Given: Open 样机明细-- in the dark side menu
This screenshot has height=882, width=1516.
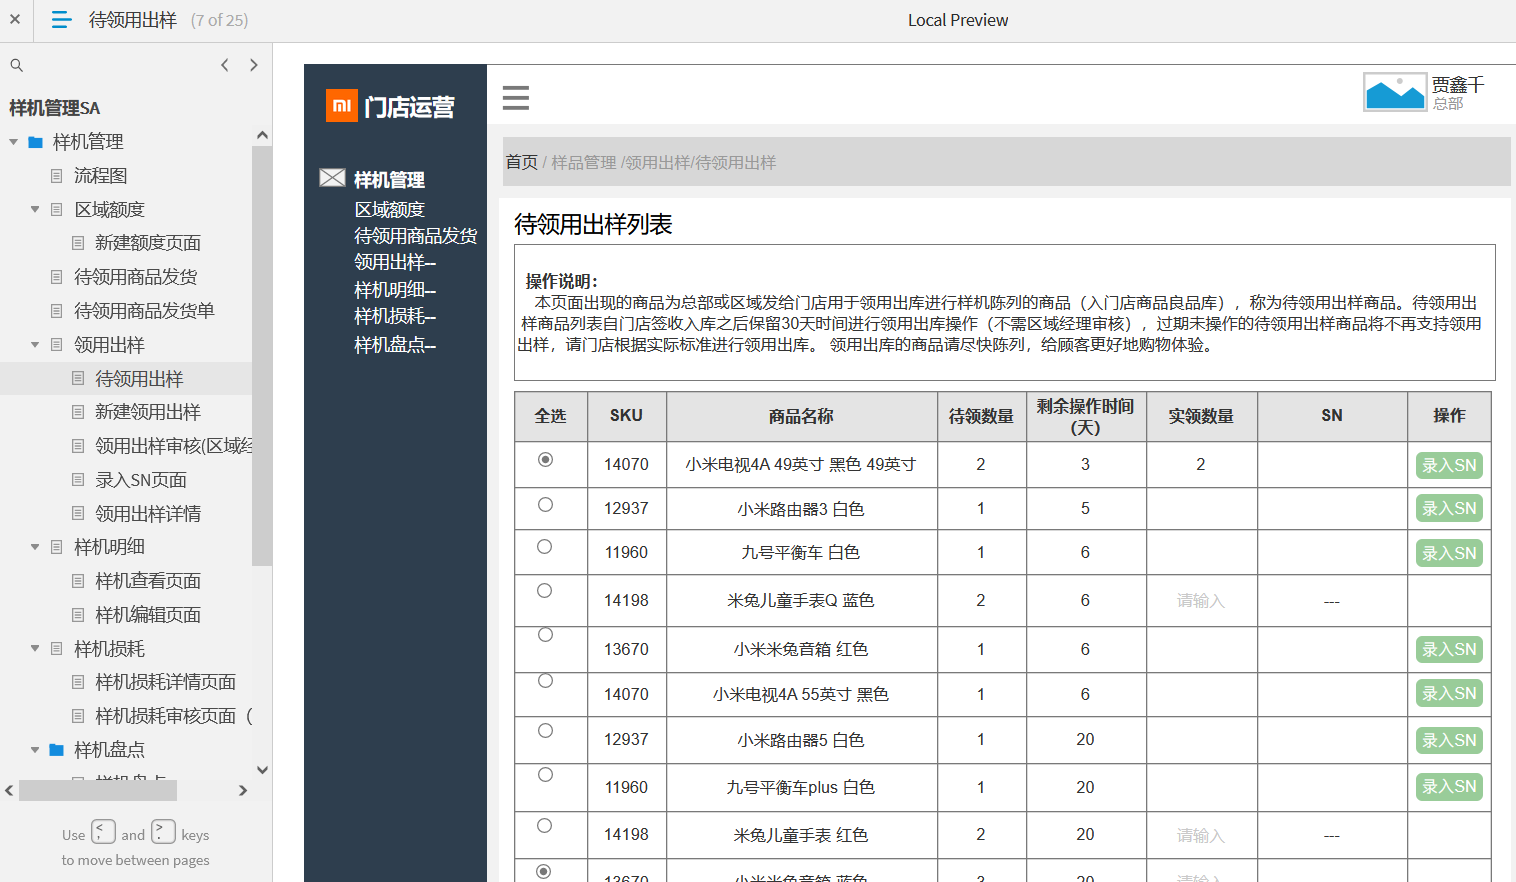Looking at the screenshot, I should pyautogui.click(x=395, y=290).
